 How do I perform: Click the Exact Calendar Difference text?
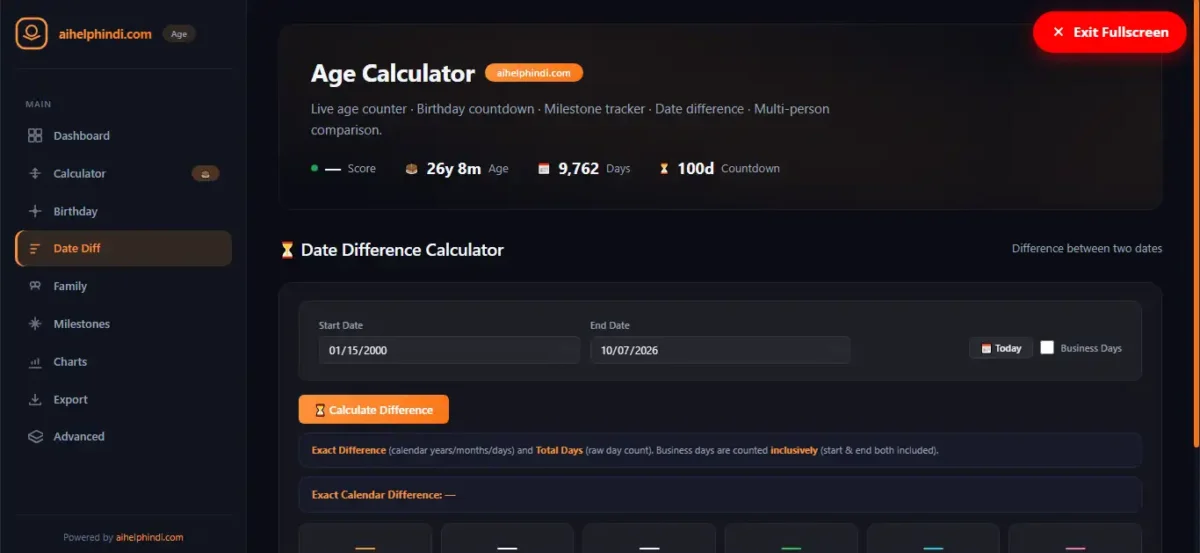[384, 495]
